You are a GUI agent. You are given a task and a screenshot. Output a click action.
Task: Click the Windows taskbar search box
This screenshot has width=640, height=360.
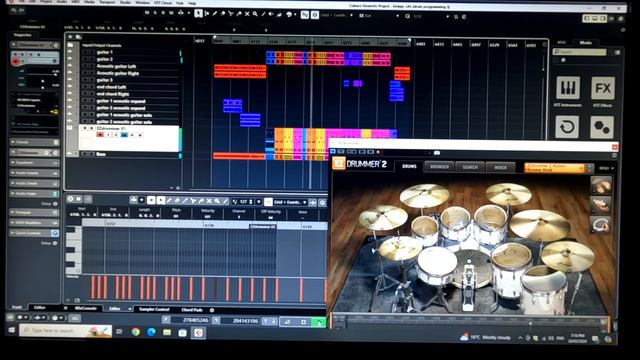click(66, 330)
